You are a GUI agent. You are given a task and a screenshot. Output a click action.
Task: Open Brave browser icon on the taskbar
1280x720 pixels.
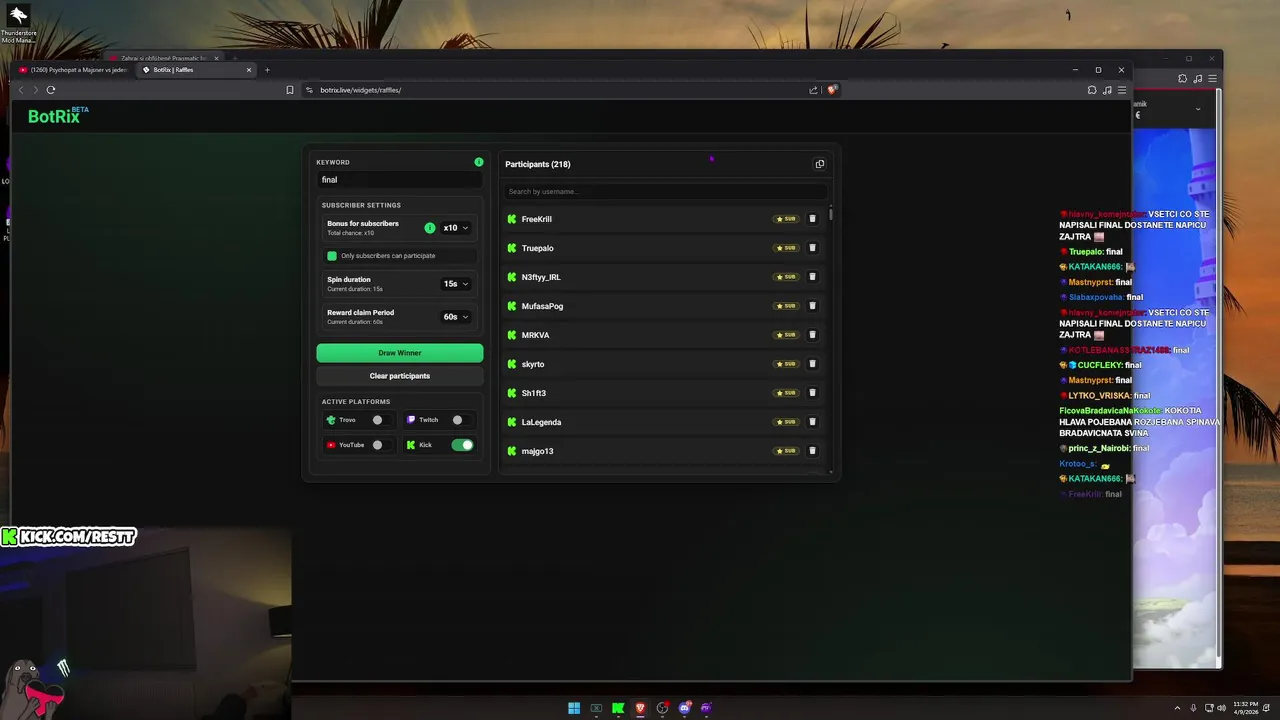[x=640, y=708]
